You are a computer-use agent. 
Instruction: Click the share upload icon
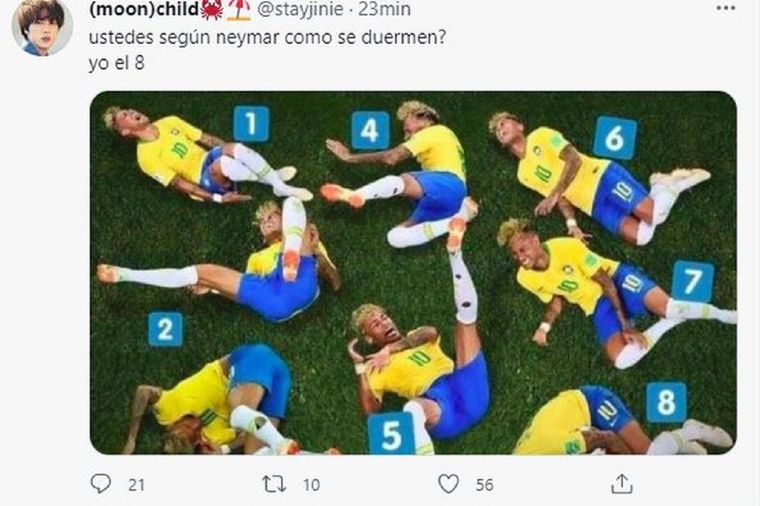point(622,484)
